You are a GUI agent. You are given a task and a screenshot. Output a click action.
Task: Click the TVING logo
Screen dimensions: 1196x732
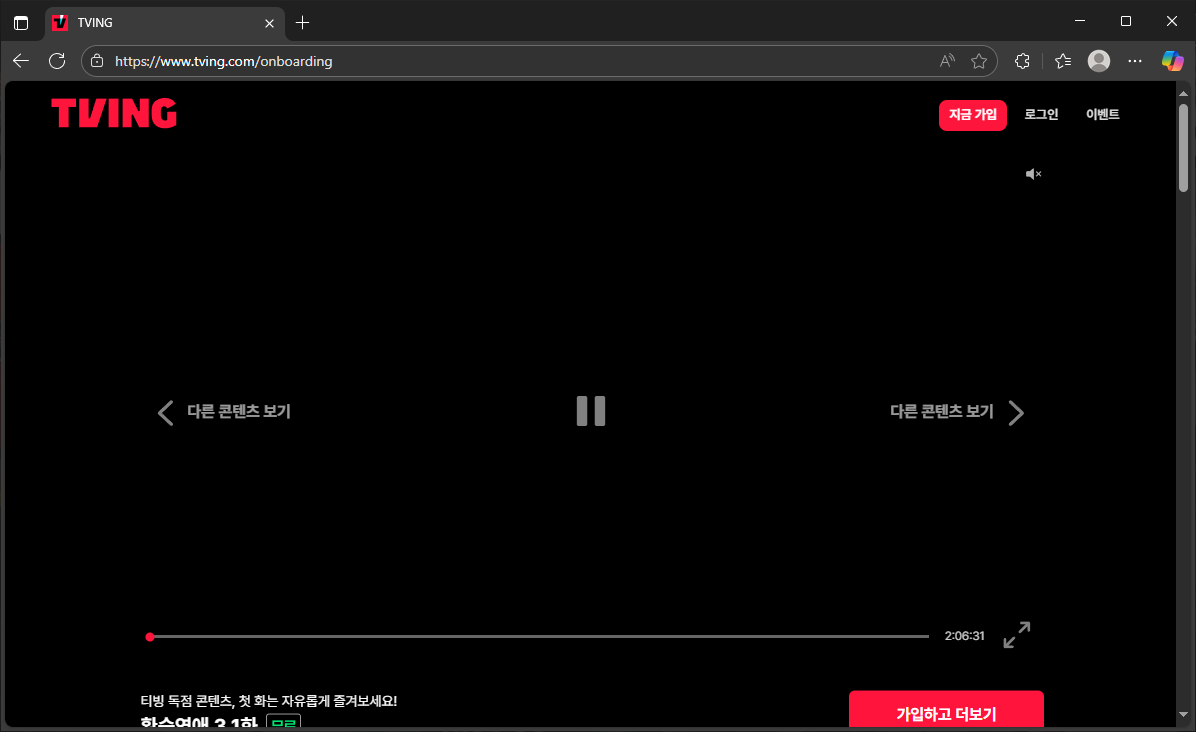point(113,113)
